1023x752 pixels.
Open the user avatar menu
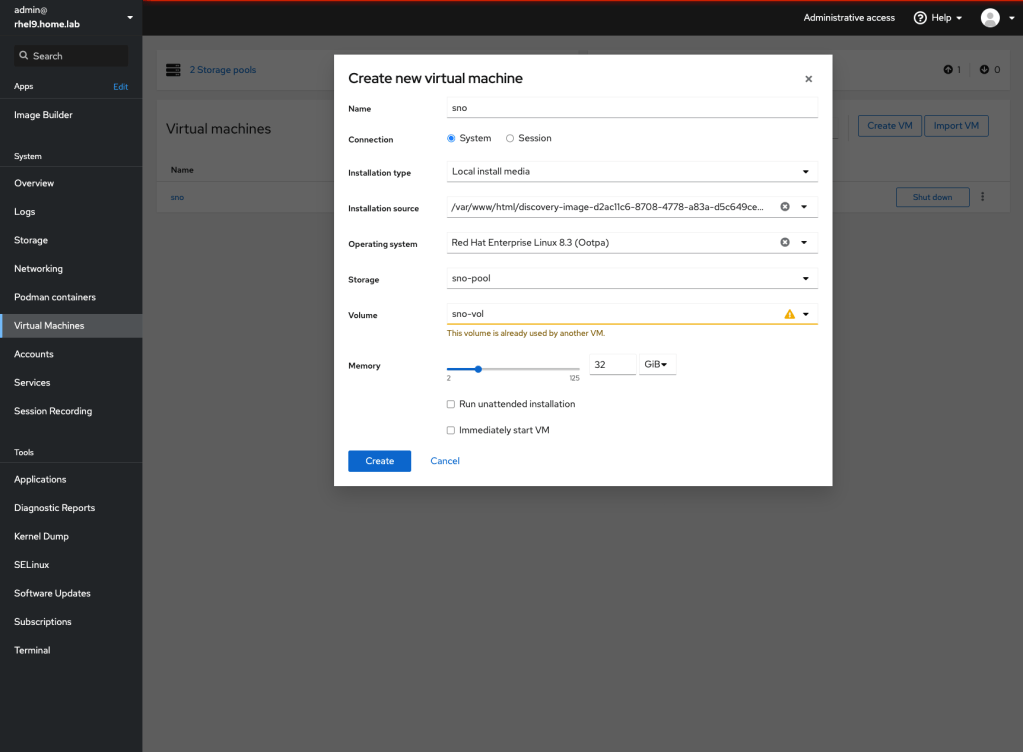(990, 18)
